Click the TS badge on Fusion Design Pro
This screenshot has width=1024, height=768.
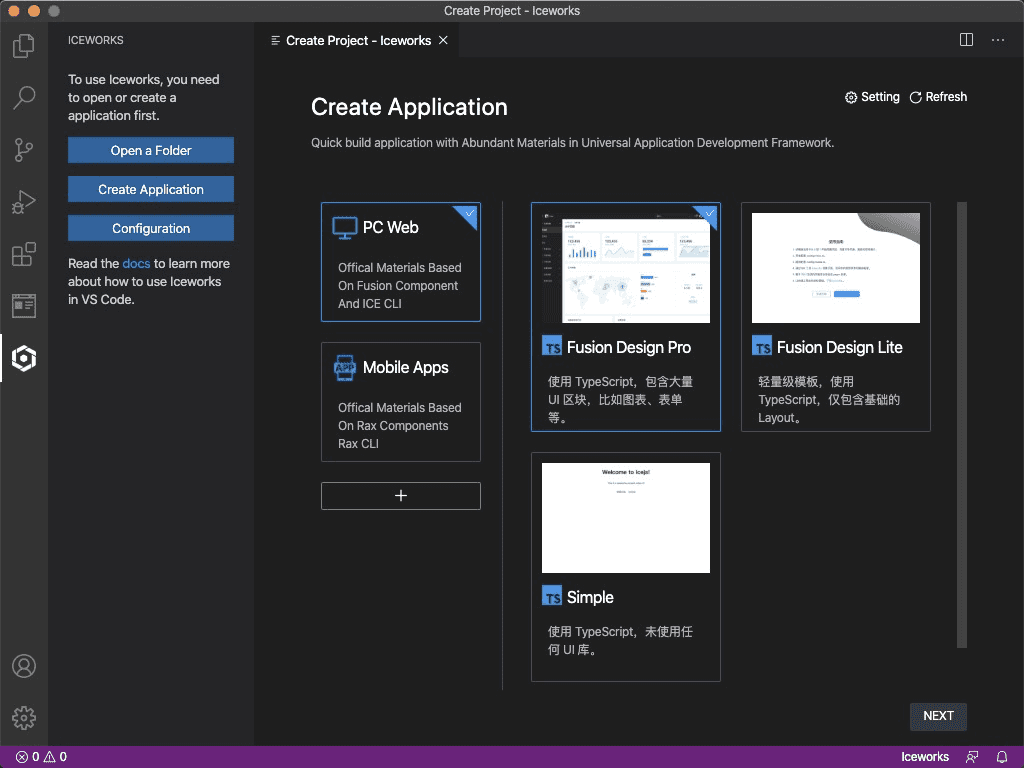click(552, 345)
